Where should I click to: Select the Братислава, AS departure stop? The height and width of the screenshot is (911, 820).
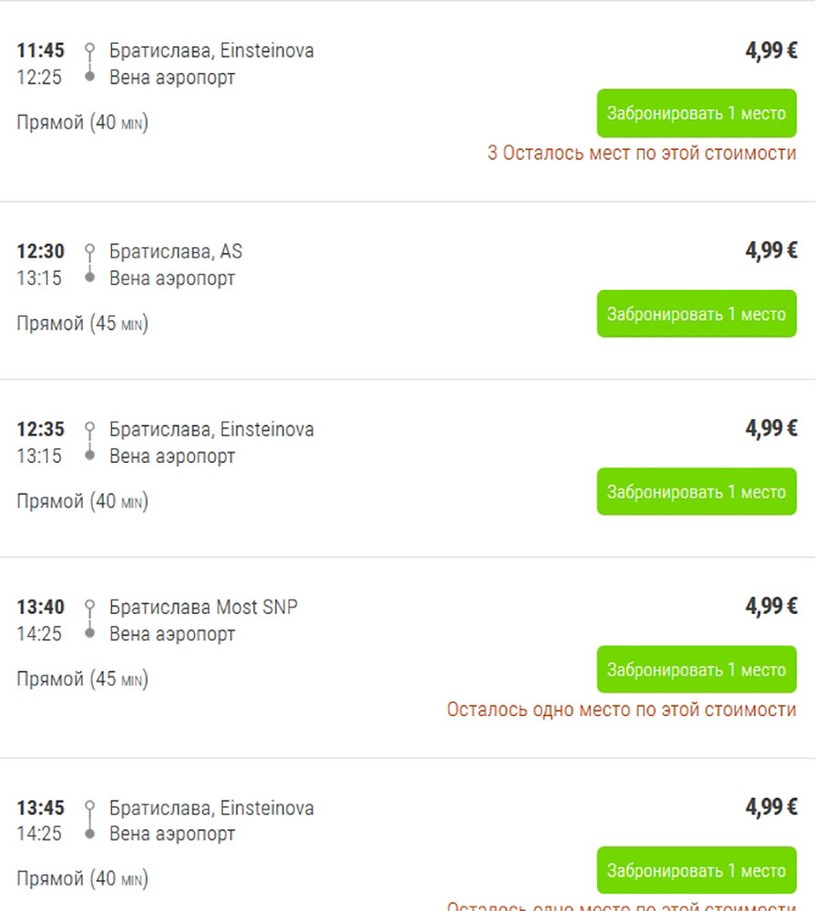pos(176,251)
